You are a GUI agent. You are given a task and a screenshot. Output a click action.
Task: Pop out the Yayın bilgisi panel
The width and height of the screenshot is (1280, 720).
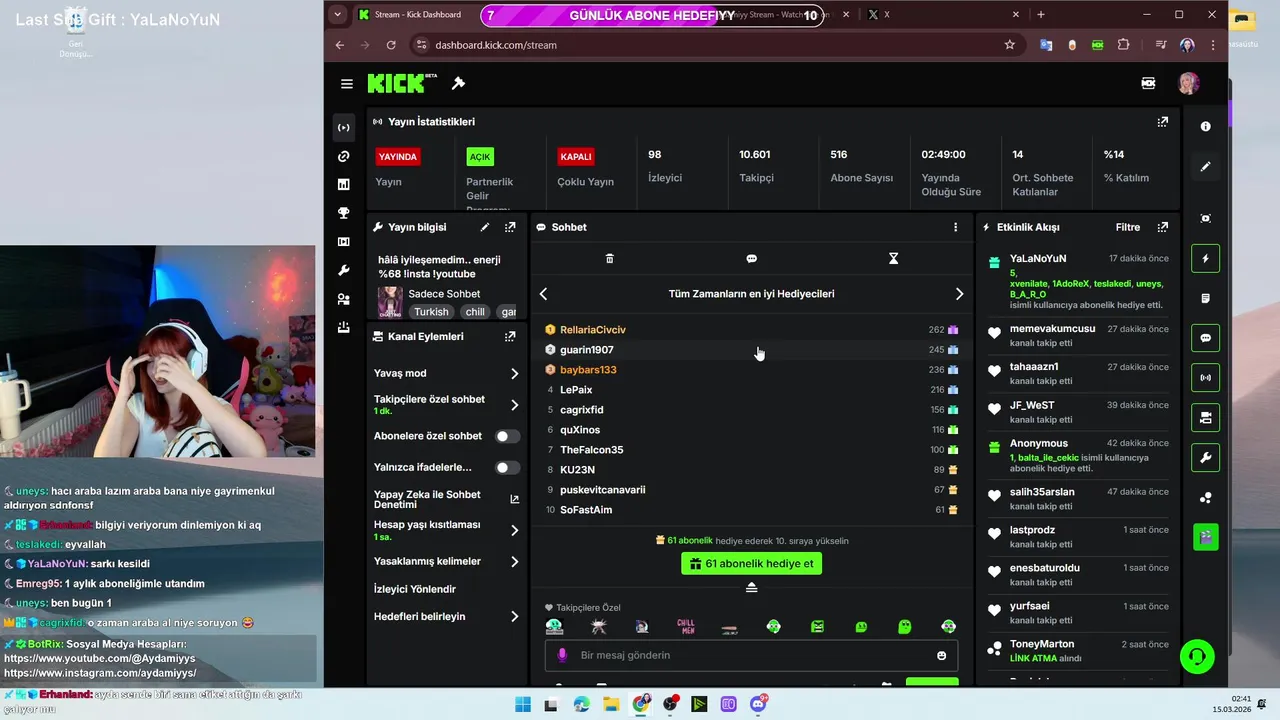pyautogui.click(x=510, y=227)
